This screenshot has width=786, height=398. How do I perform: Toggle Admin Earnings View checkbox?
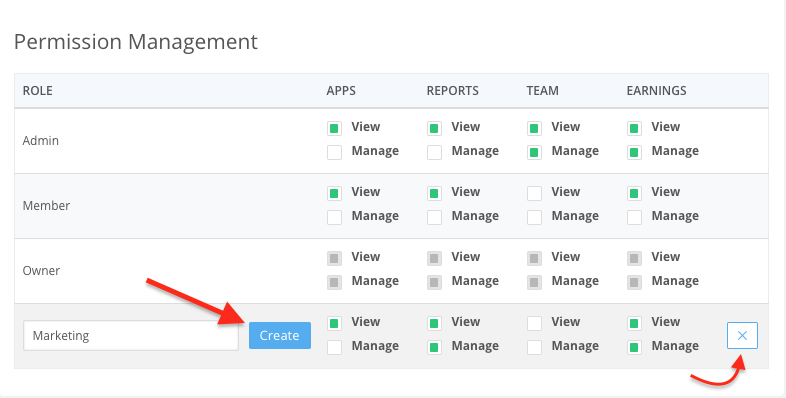634,128
